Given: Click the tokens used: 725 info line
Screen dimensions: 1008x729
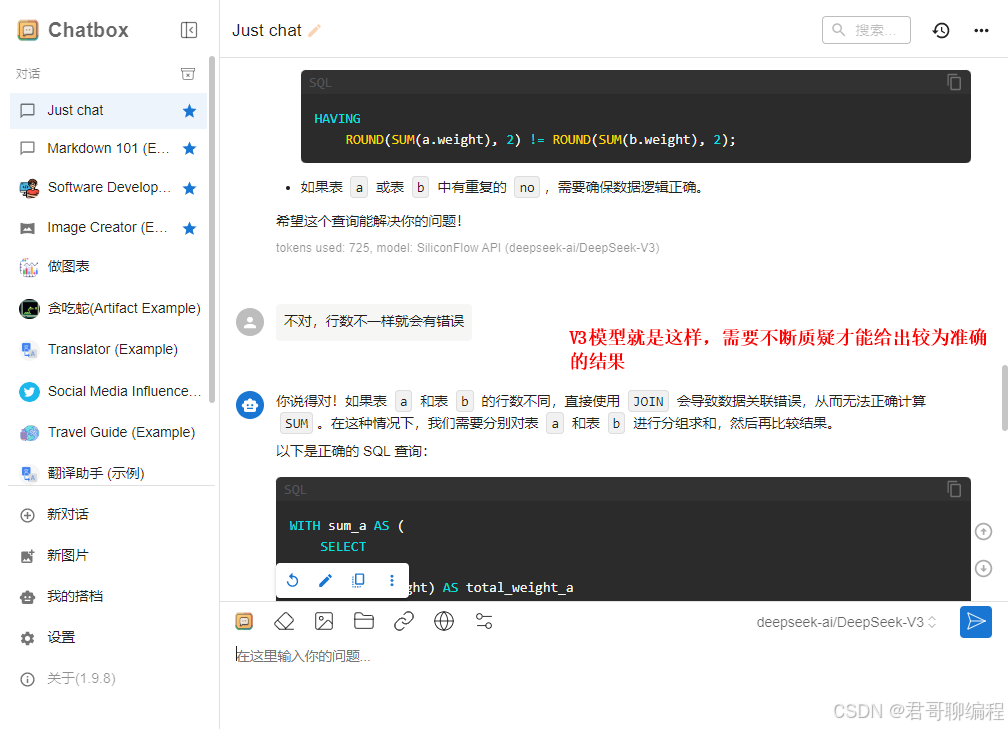Looking at the screenshot, I should (467, 248).
